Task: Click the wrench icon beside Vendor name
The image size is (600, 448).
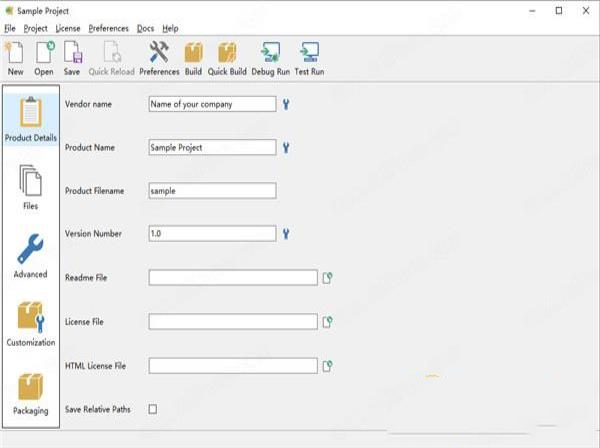Action: coord(286,104)
